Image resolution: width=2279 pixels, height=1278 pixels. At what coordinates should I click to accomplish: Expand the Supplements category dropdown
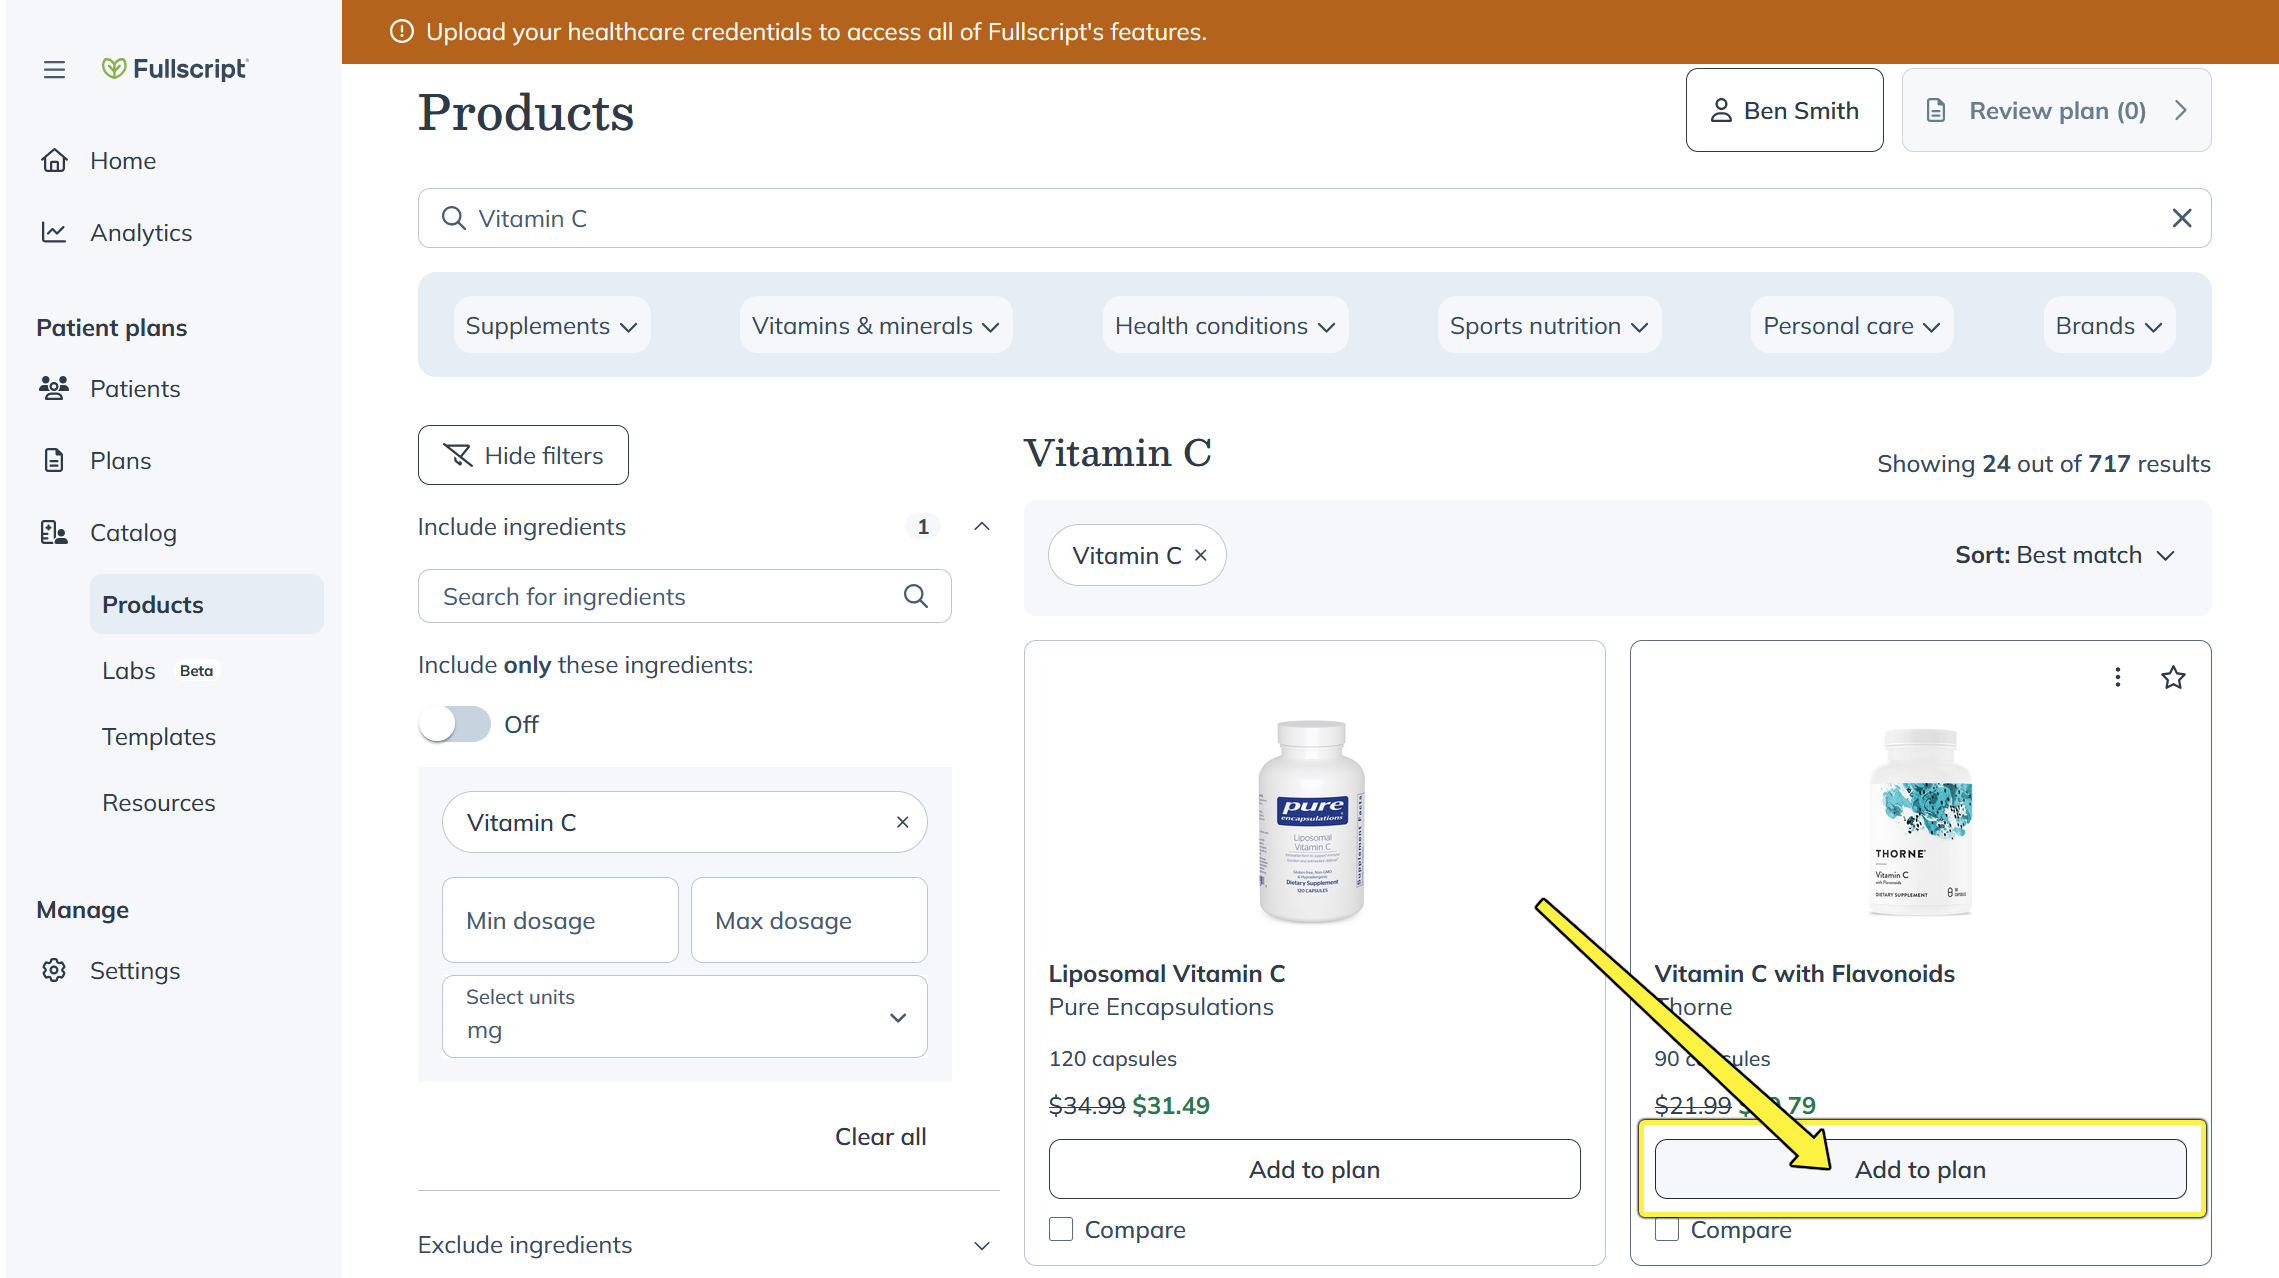coord(551,326)
